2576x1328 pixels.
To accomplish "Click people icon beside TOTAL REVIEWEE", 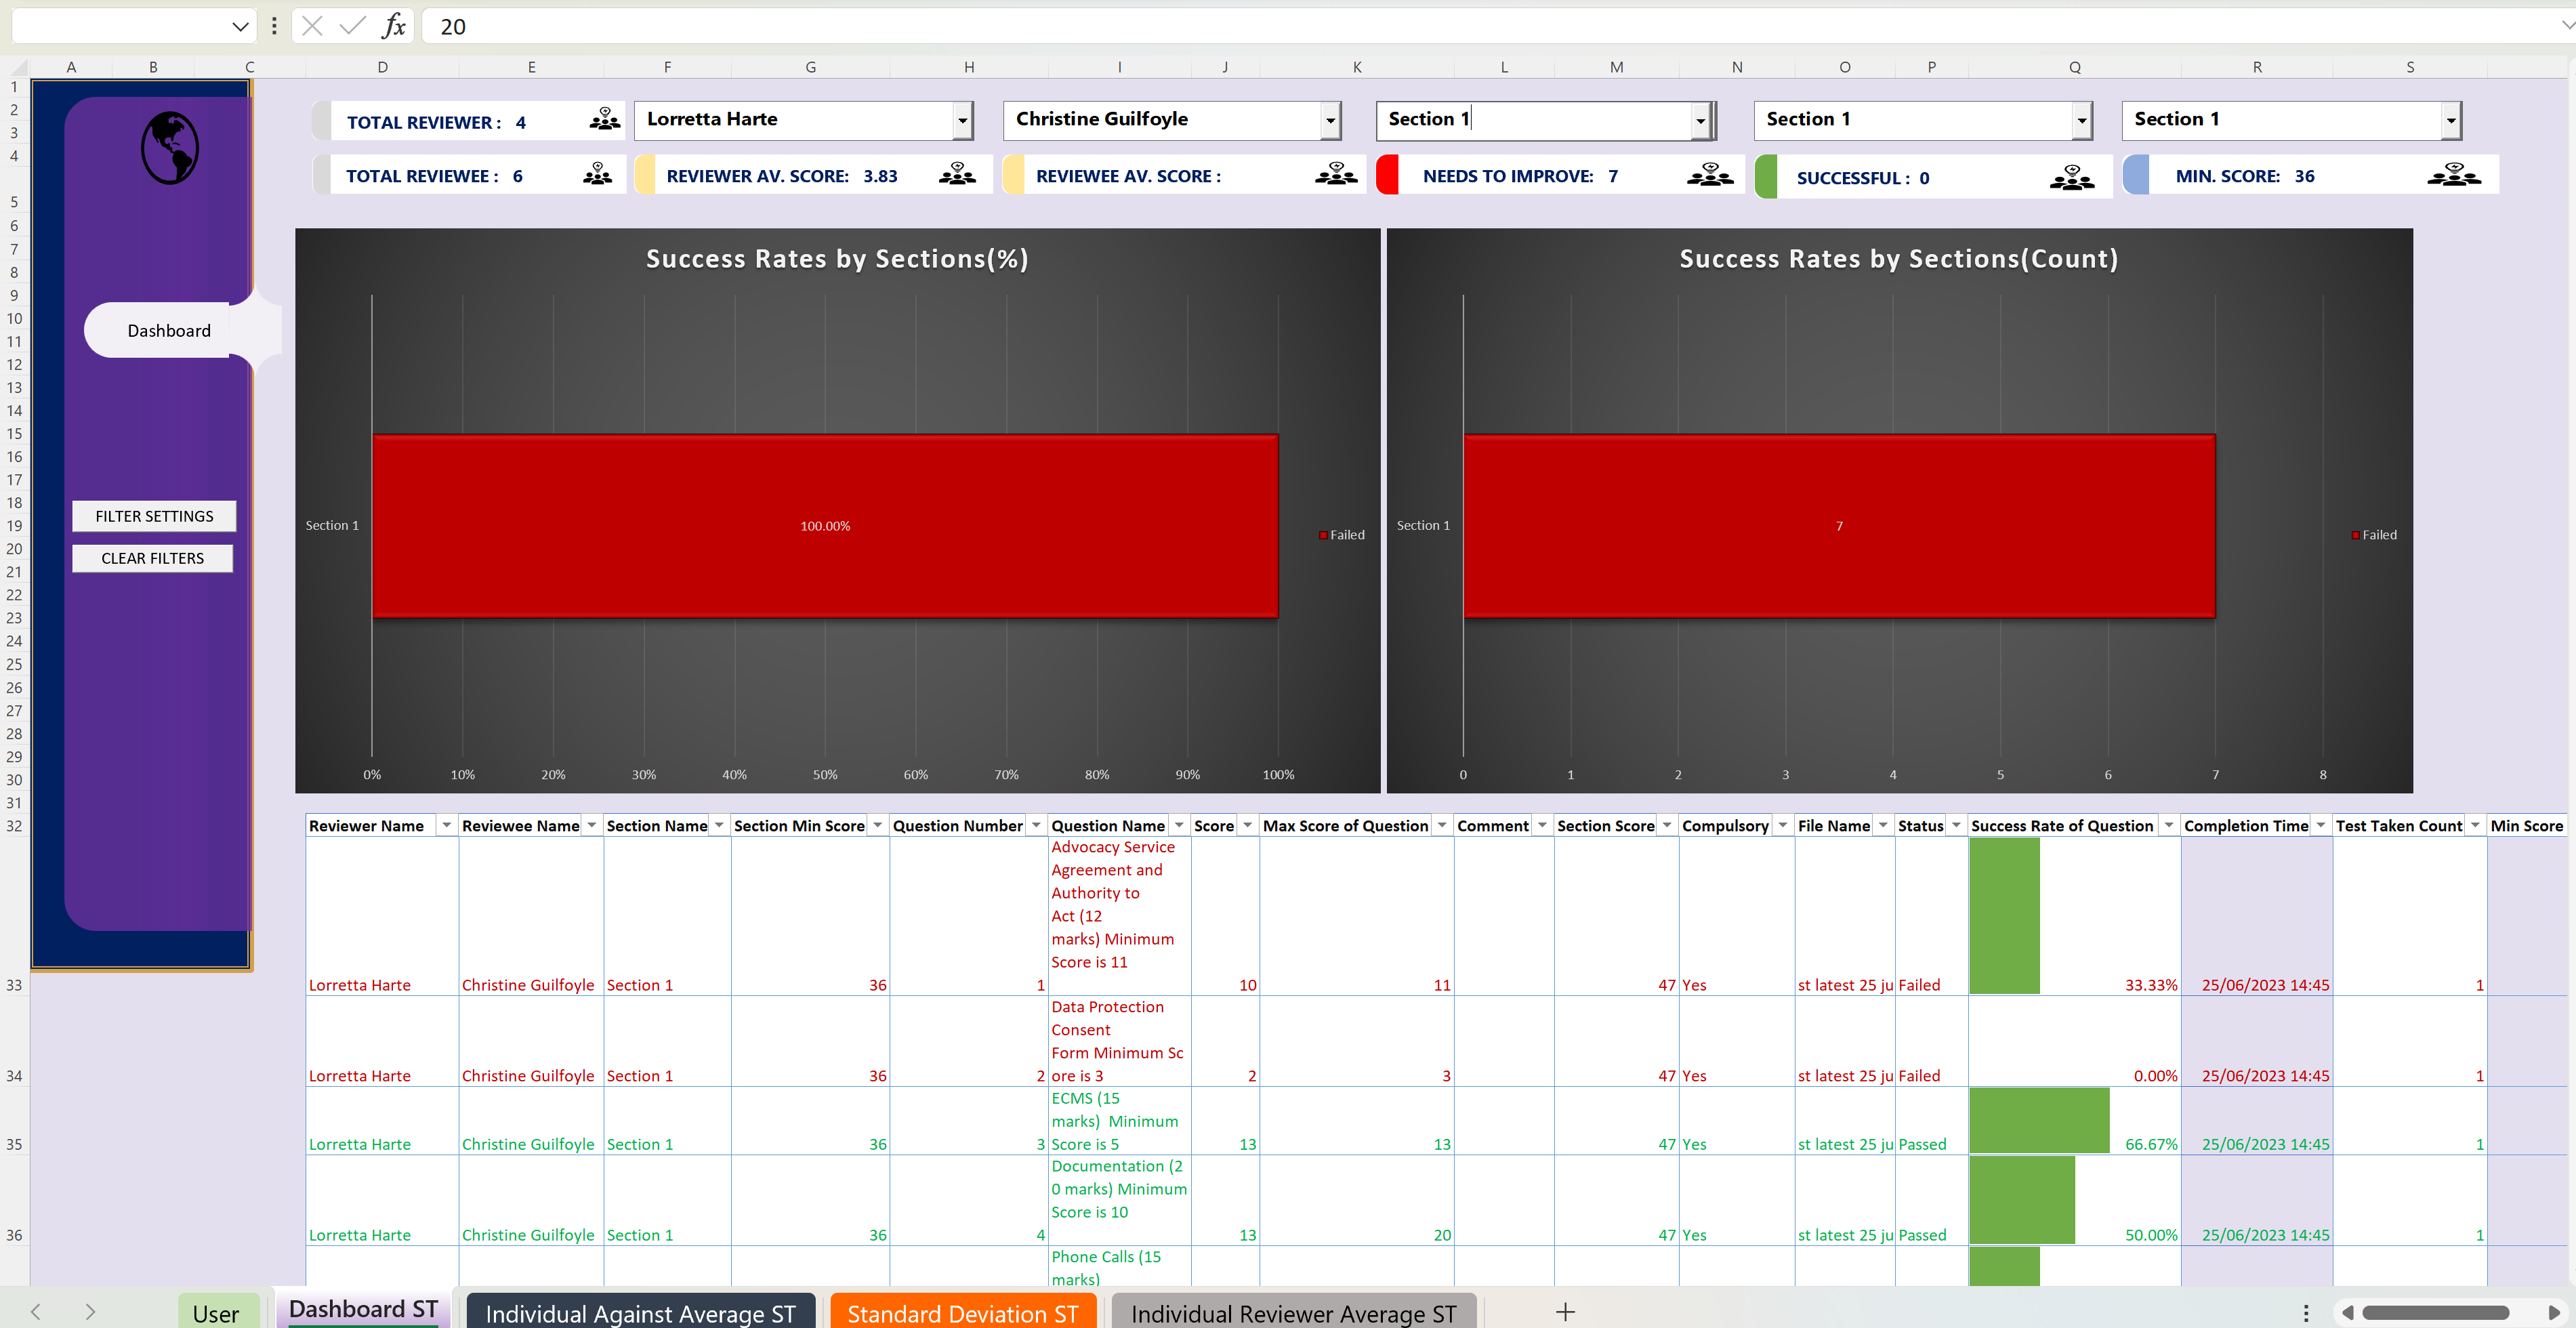I will pos(597,175).
